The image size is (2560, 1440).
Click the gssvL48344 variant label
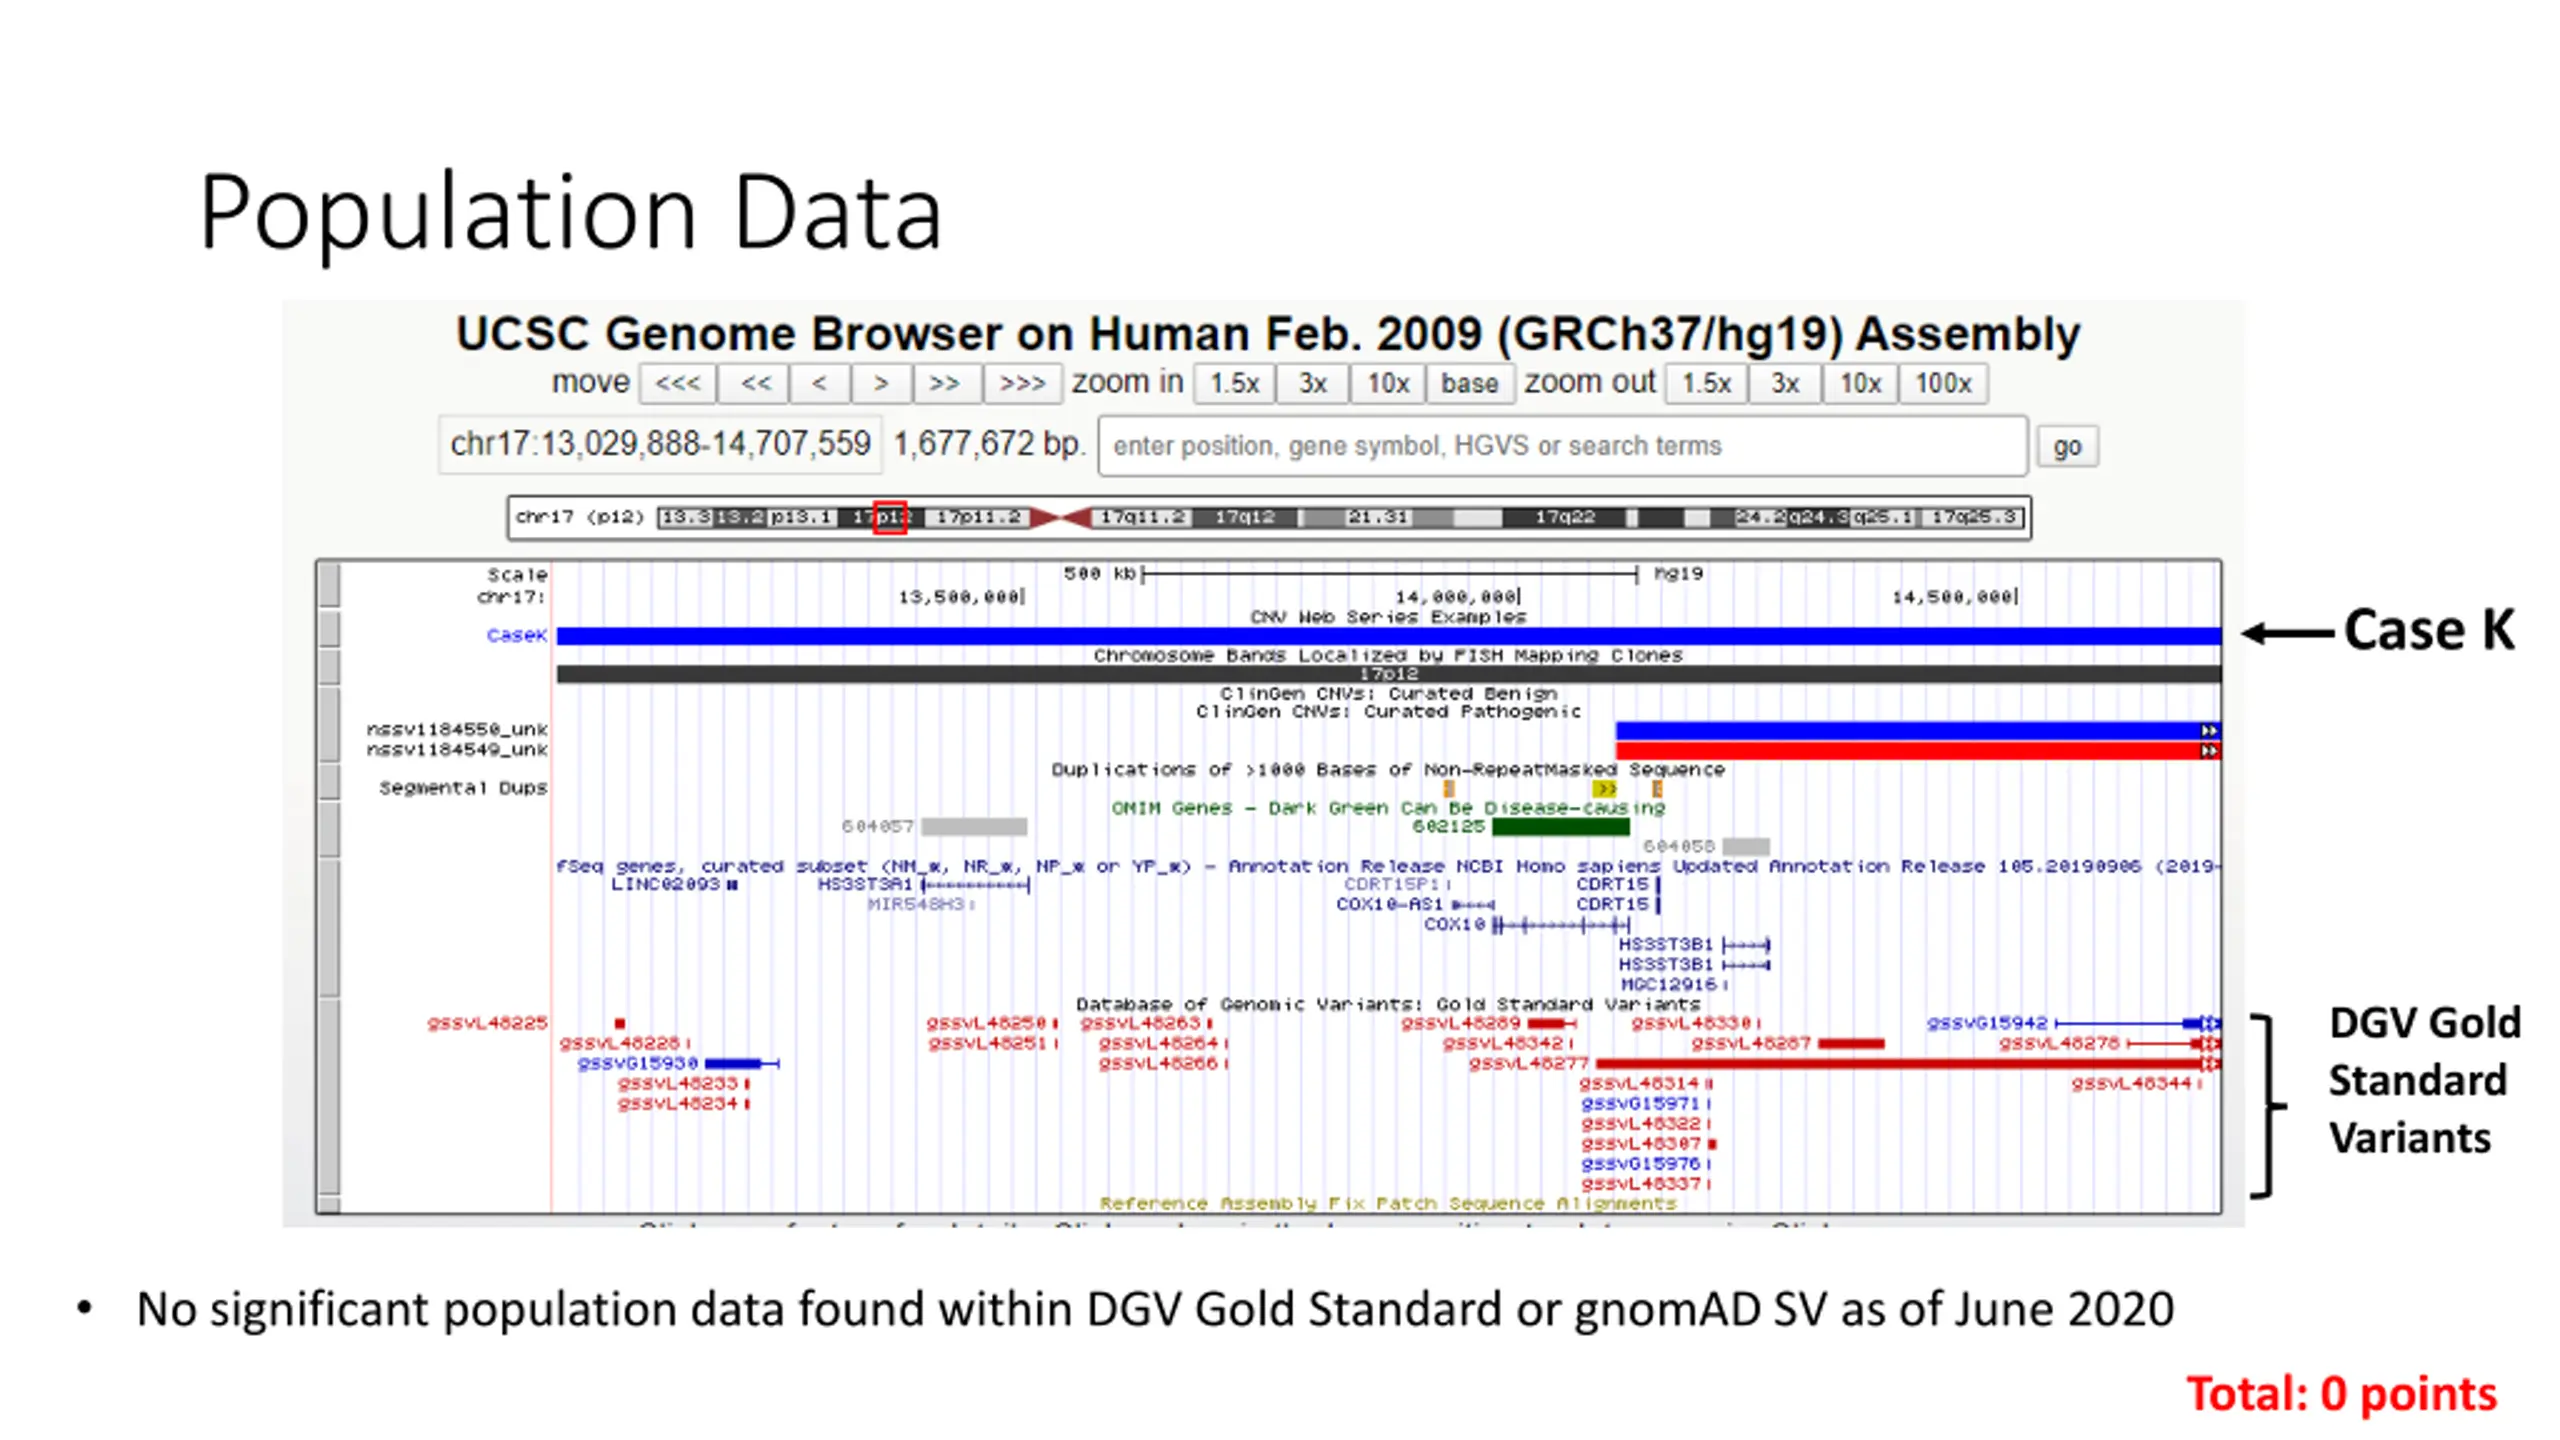(2132, 1084)
